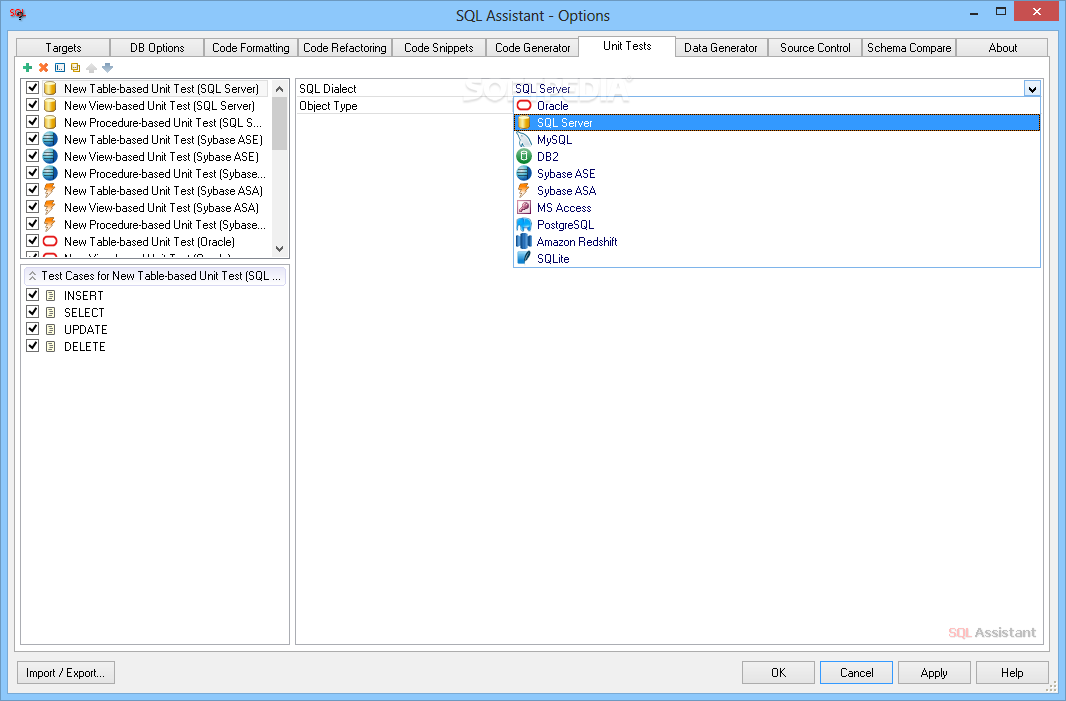1066x701 pixels.
Task: Click the OK button
Action: pyautogui.click(x=778, y=672)
